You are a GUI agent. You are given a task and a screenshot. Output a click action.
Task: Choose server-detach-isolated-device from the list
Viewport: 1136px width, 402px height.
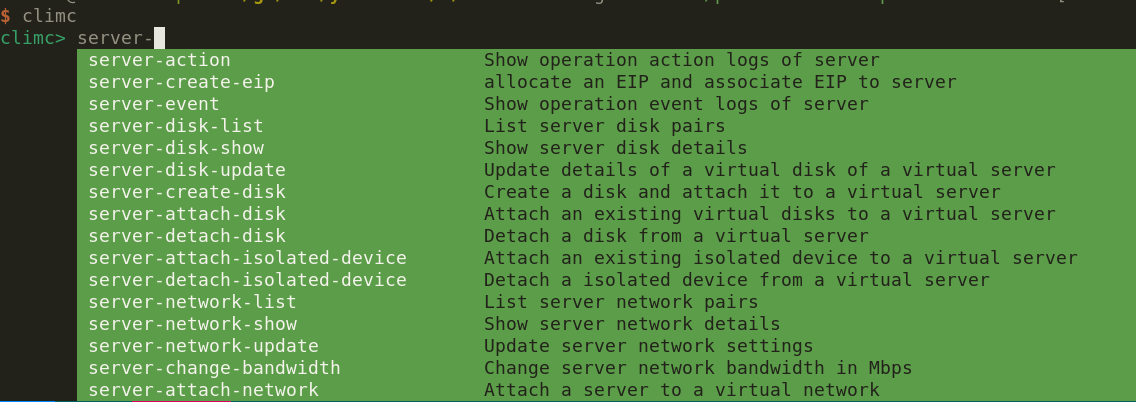click(x=247, y=280)
